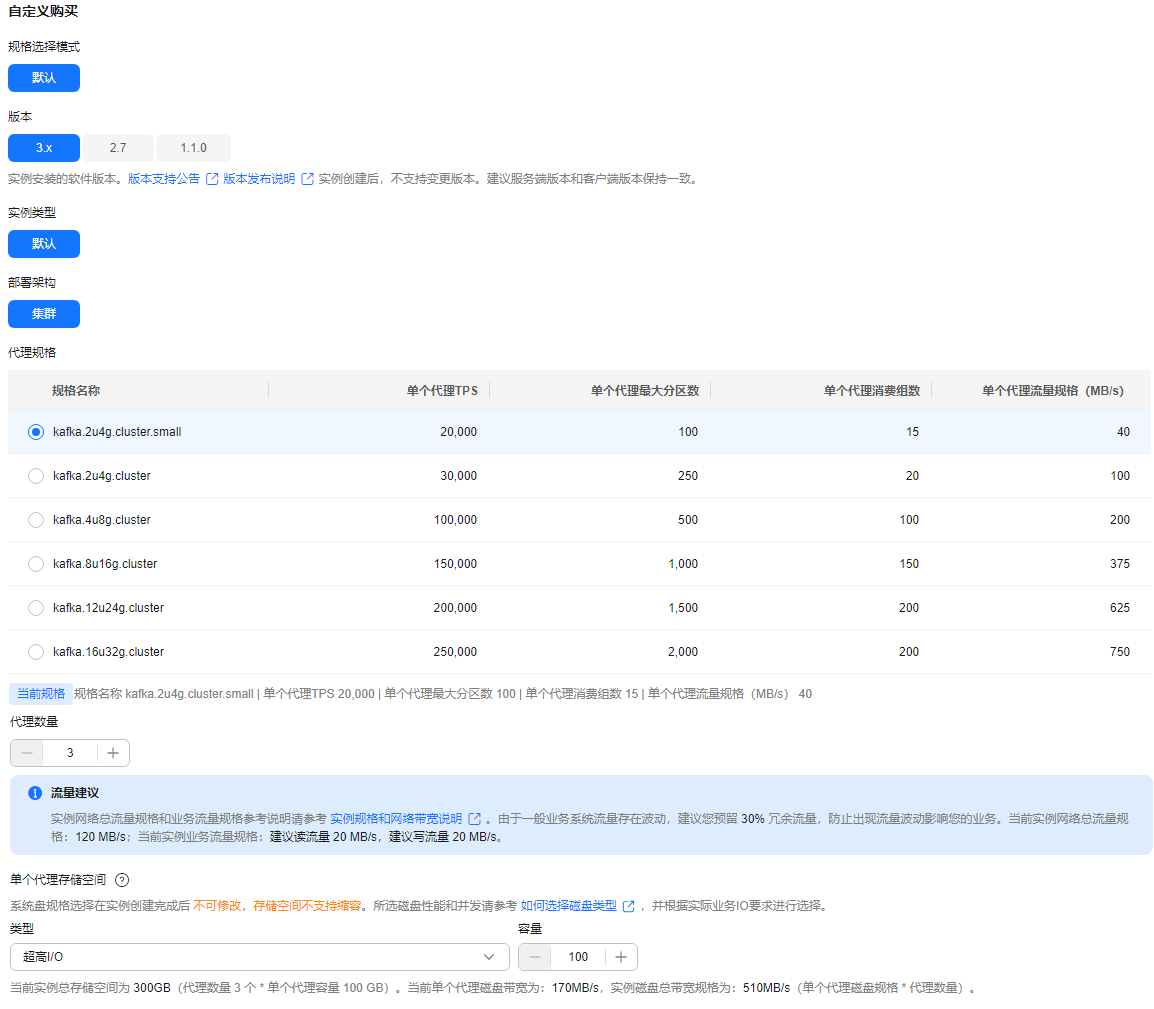1154x1009 pixels.
Task: Click the 规格名称 column header
Action: click(x=76, y=391)
